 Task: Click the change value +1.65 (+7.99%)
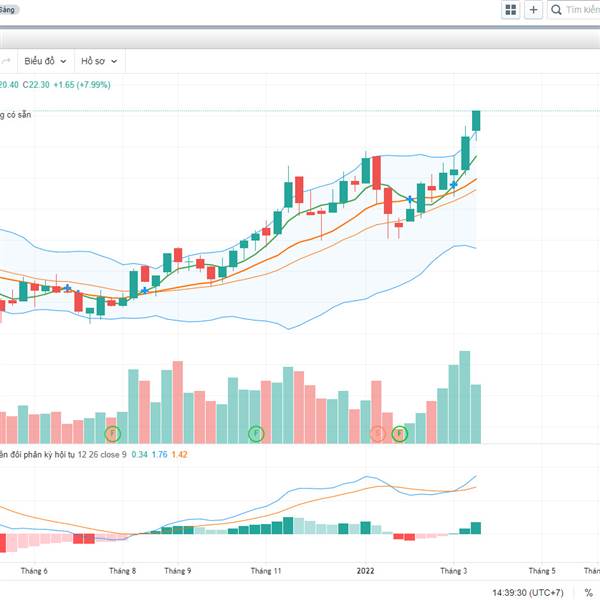pos(82,85)
